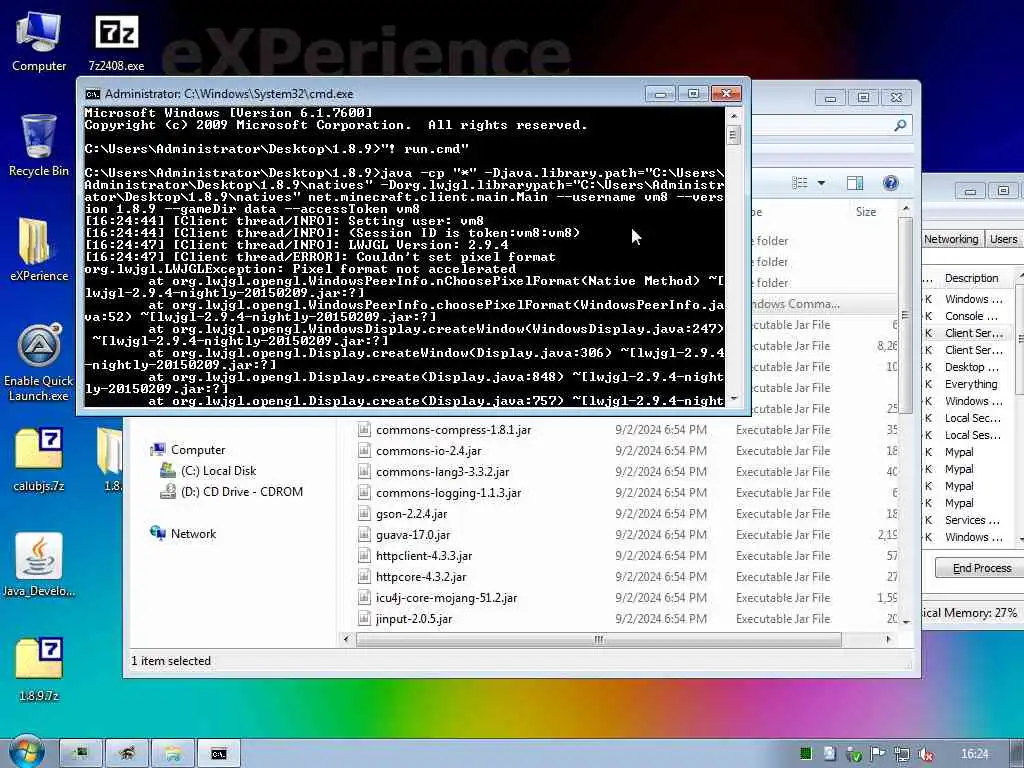The height and width of the screenshot is (768, 1024).
Task: Open the Recycle Bin desktop icon
Action: (39, 145)
